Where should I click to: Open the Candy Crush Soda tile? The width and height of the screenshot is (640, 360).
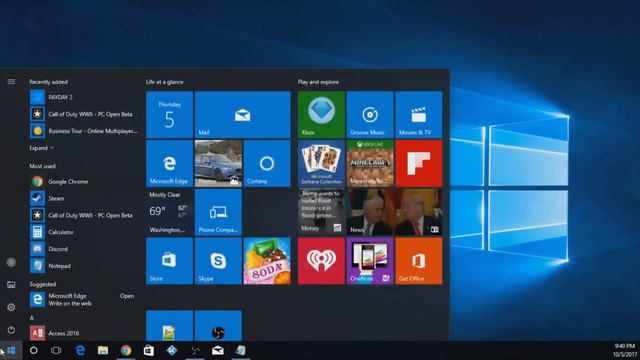point(267,261)
